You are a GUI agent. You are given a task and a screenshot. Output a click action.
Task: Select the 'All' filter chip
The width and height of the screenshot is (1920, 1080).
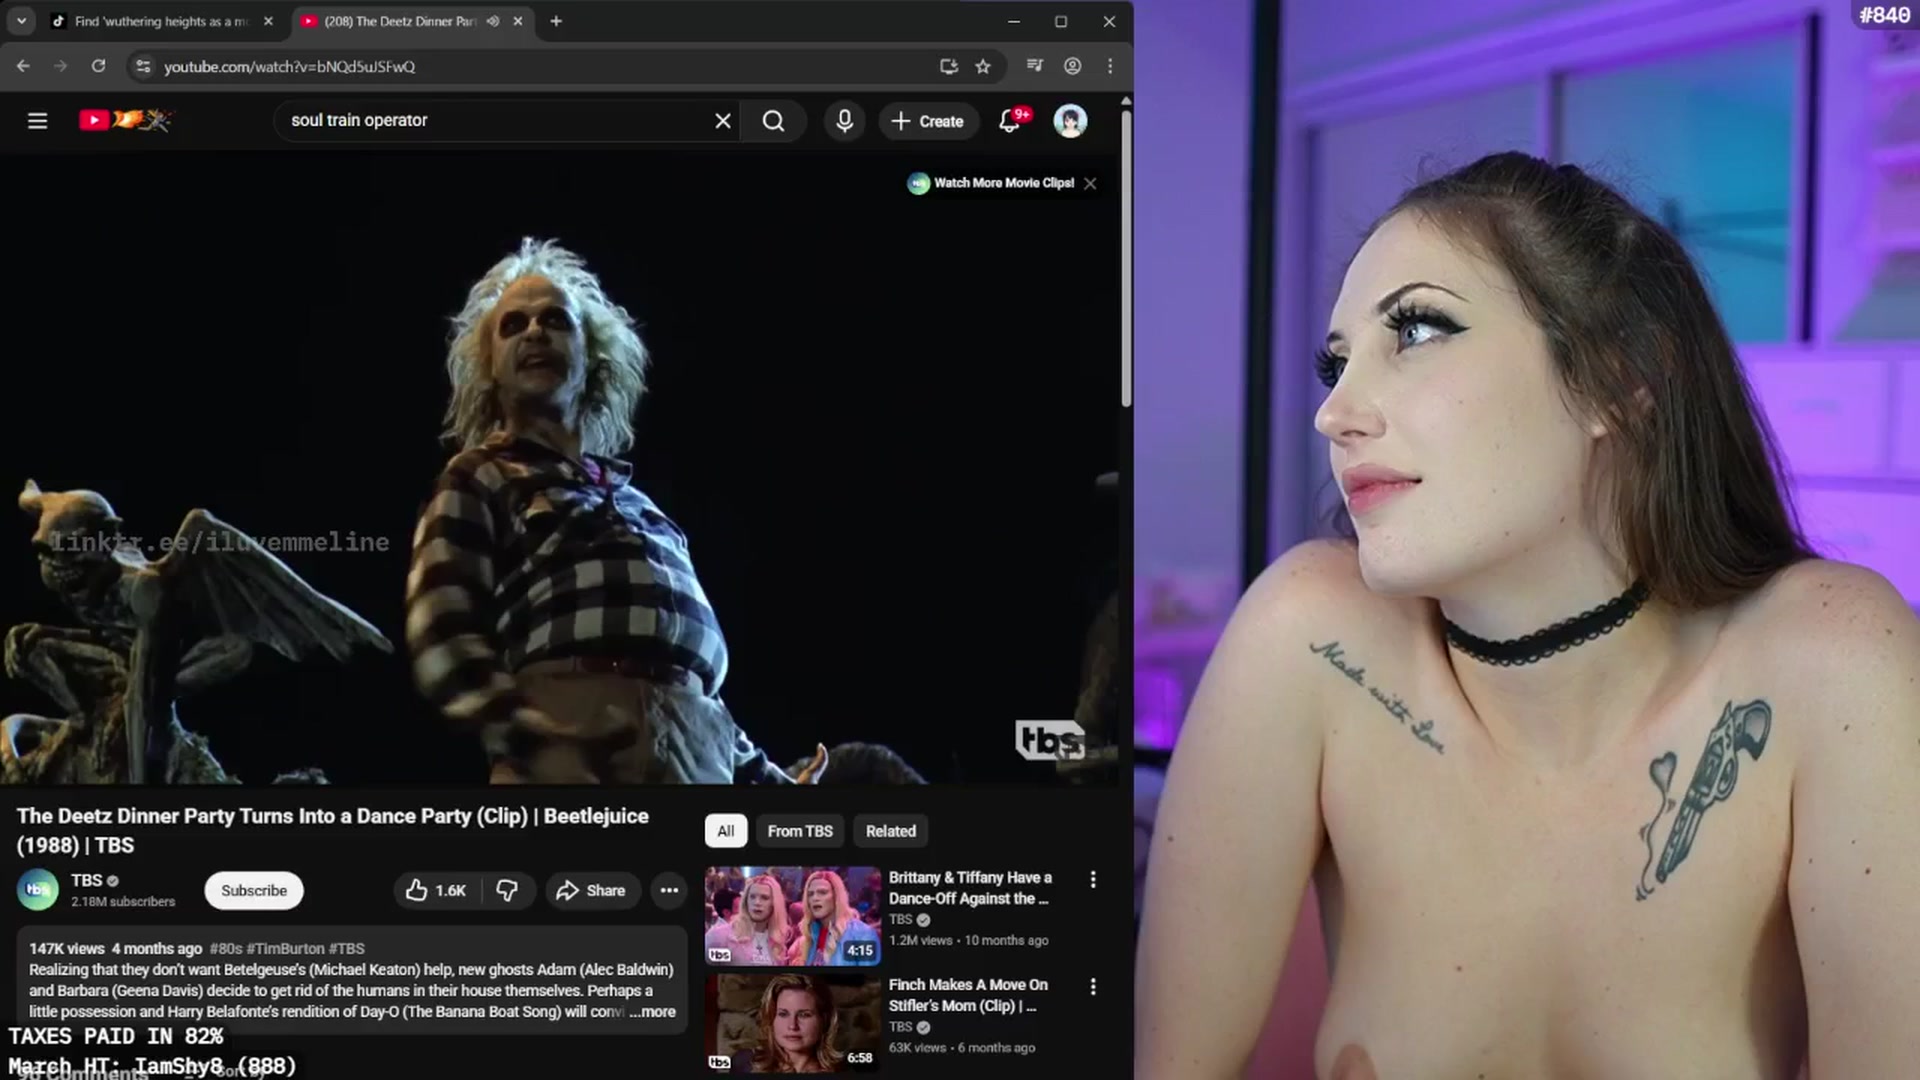coord(725,831)
